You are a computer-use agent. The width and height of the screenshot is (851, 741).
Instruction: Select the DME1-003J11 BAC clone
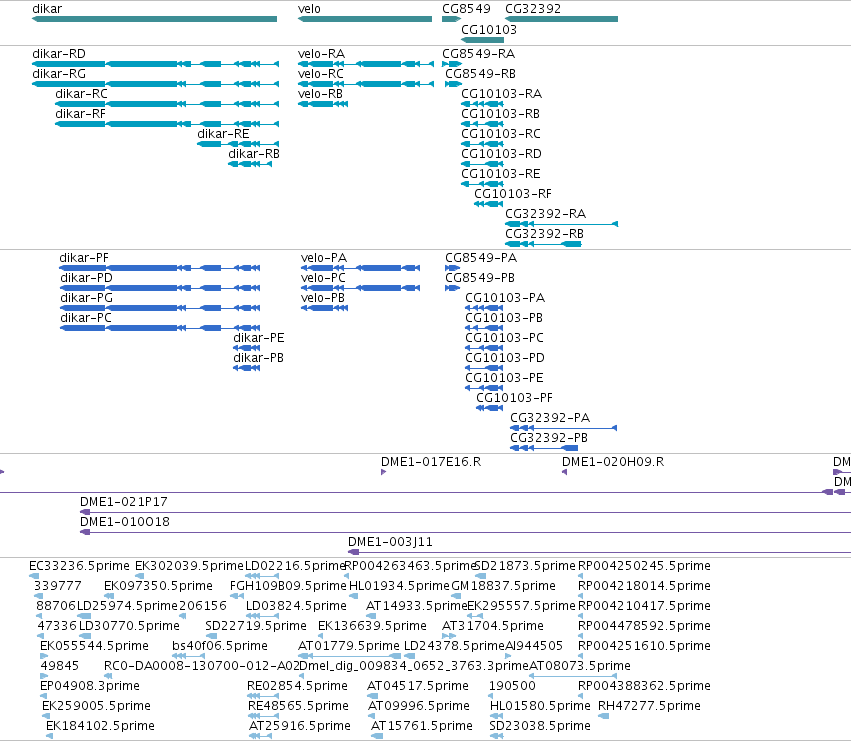pos(599,553)
